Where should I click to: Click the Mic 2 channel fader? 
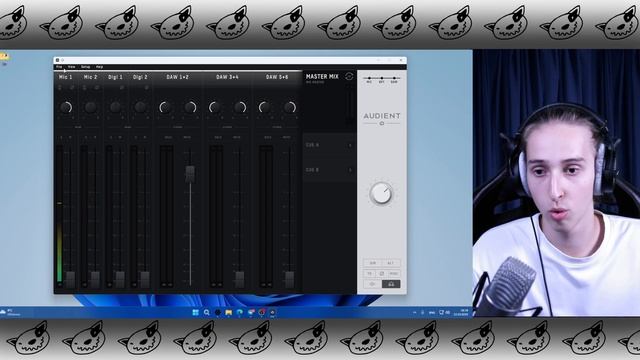click(95, 279)
